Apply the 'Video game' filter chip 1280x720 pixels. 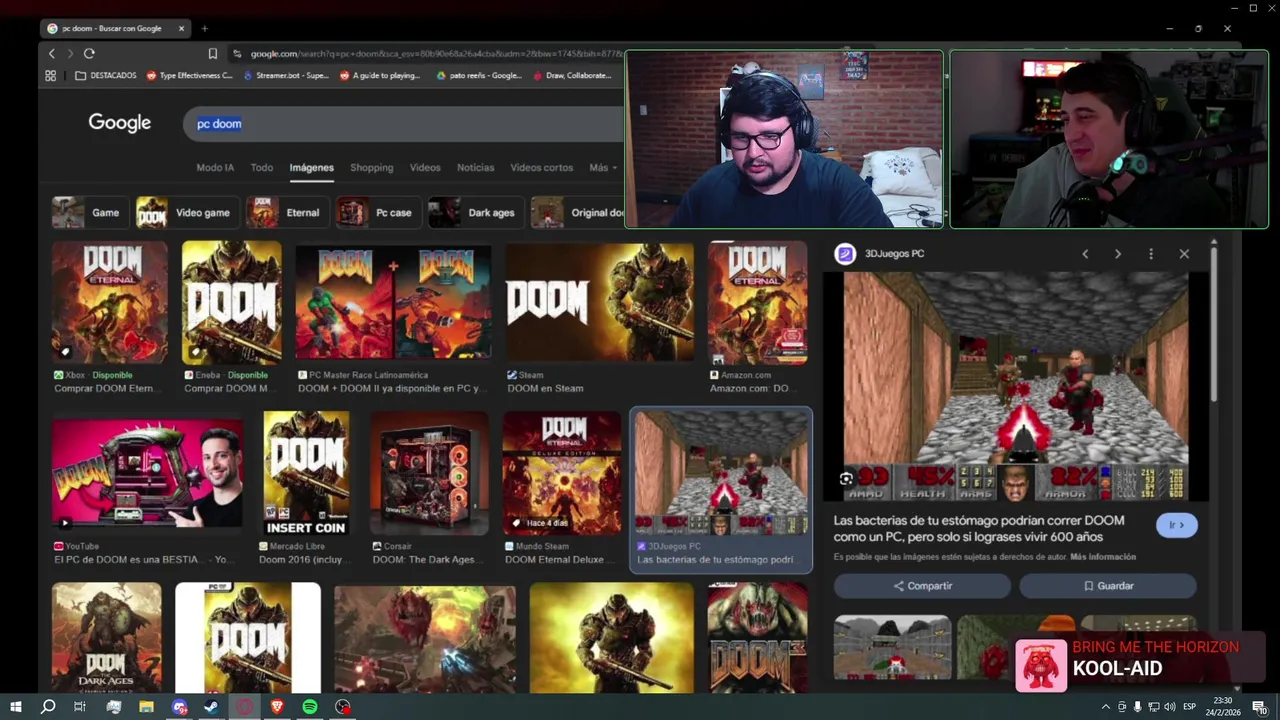(x=187, y=213)
